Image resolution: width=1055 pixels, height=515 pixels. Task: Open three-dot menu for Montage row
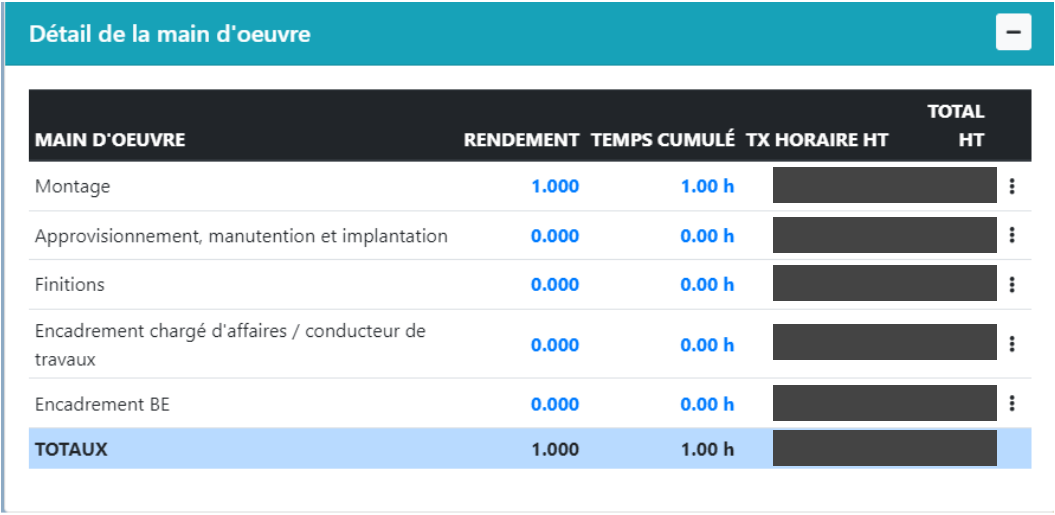coord(1012,186)
